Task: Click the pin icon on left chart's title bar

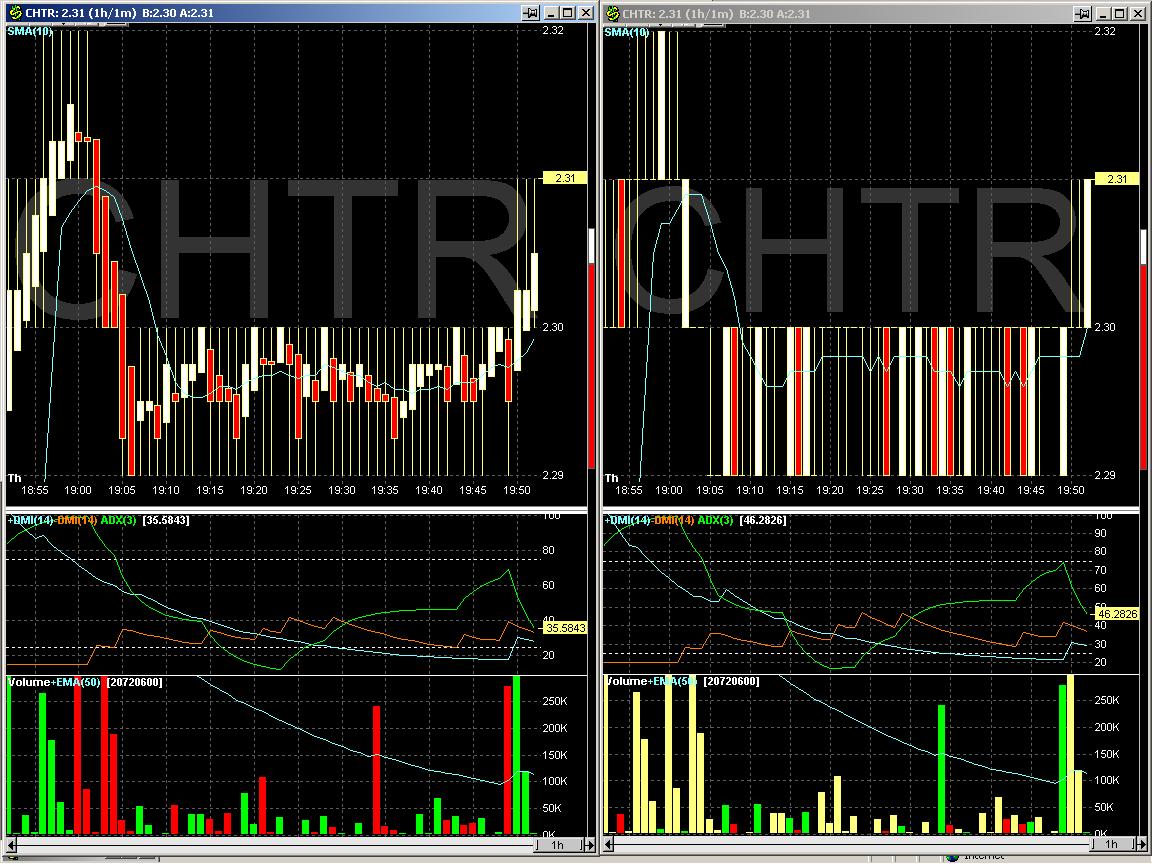Action: (531, 13)
